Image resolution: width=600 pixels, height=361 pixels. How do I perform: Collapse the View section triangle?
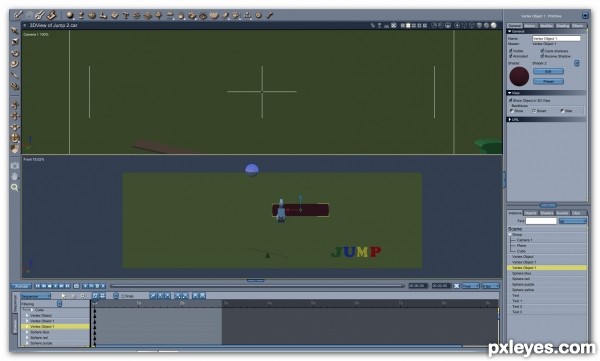tap(510, 93)
